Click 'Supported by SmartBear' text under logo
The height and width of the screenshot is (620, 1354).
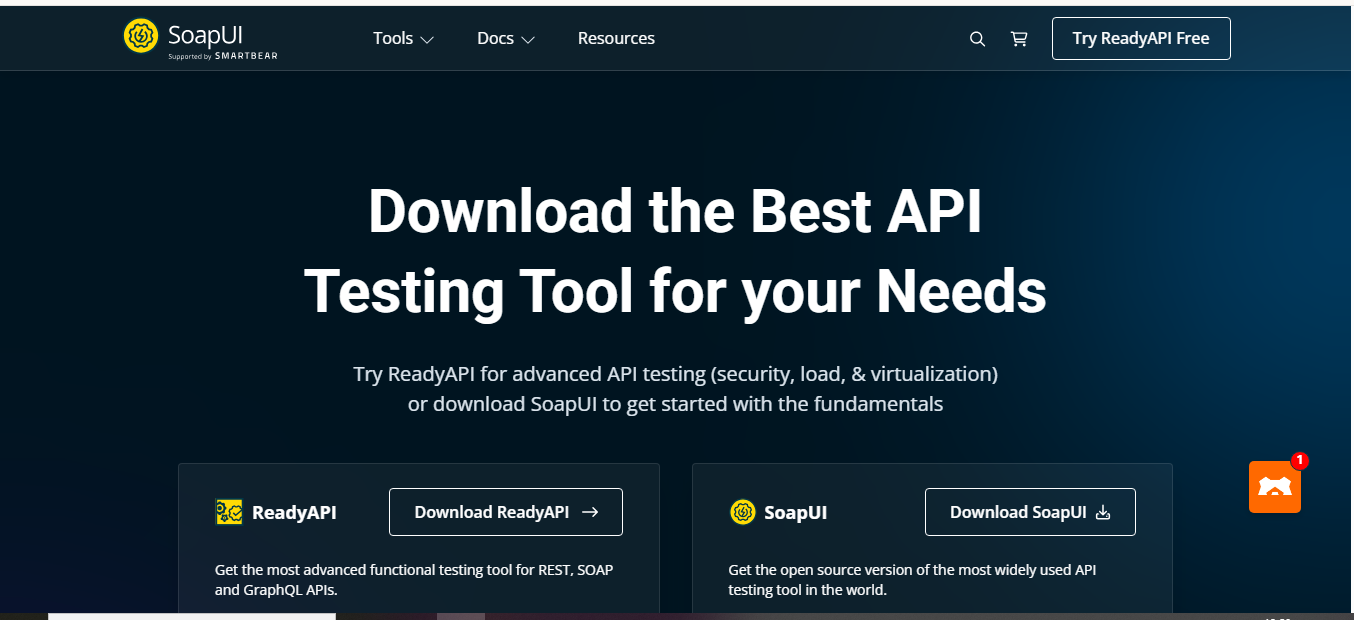[223, 56]
